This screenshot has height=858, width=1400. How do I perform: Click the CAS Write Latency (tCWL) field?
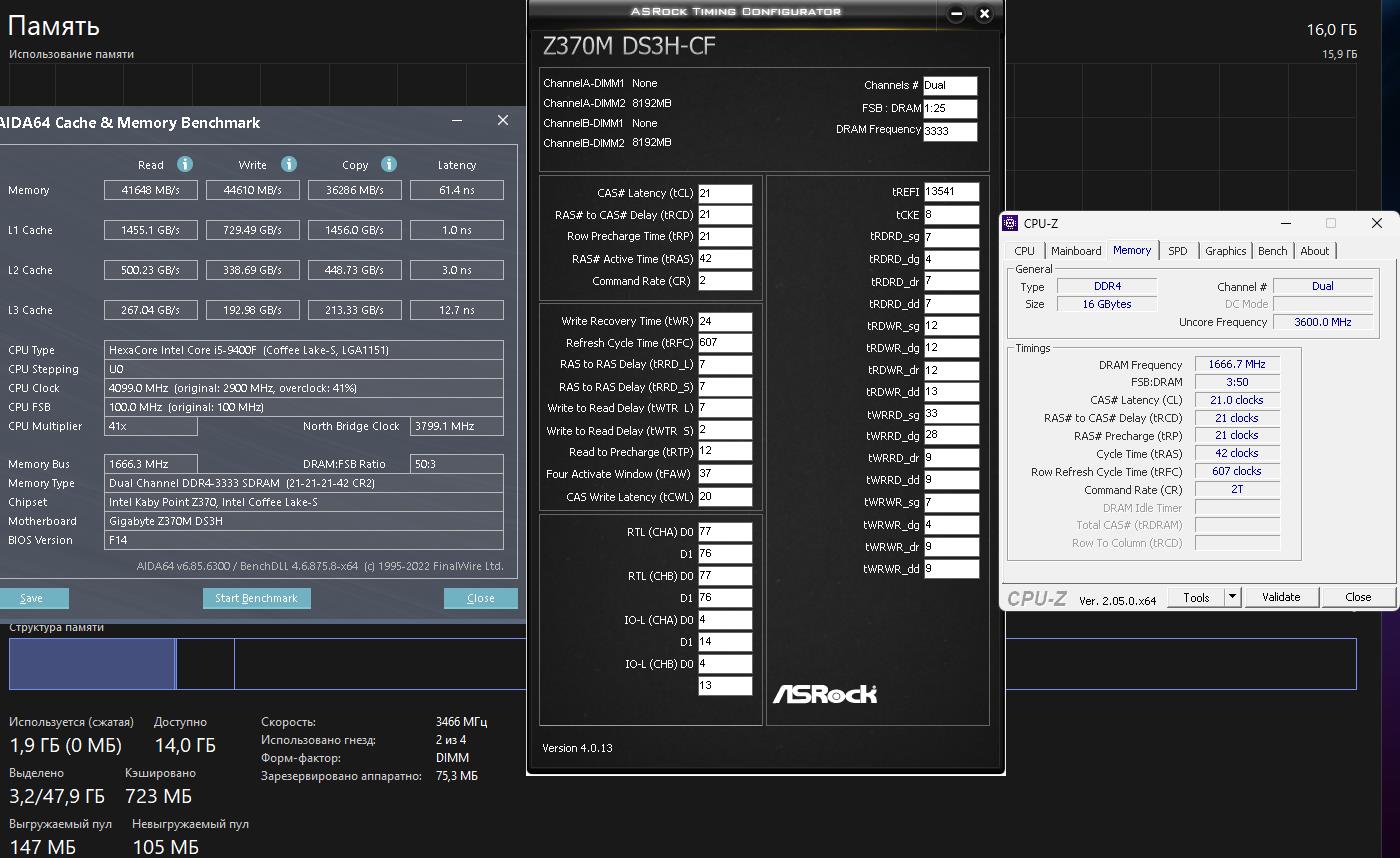(x=724, y=497)
